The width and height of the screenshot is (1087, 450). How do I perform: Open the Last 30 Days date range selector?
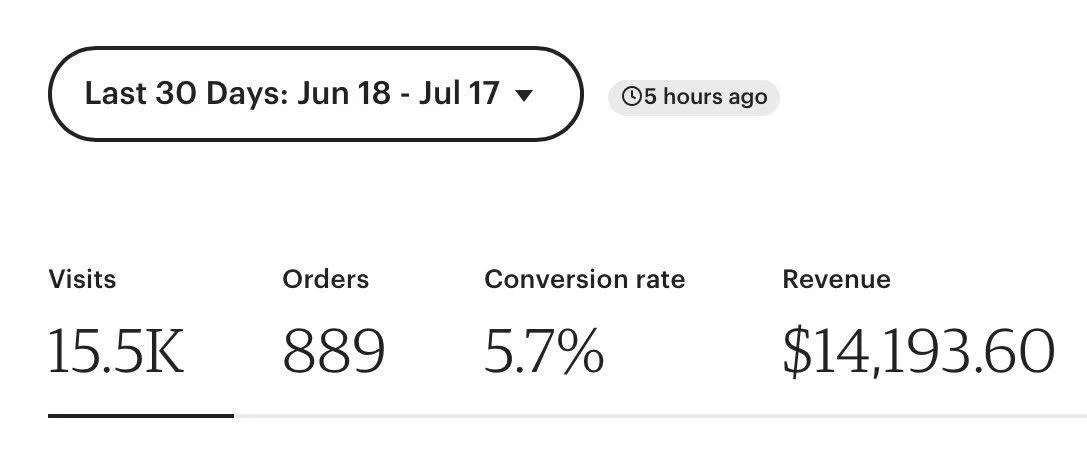coord(315,94)
